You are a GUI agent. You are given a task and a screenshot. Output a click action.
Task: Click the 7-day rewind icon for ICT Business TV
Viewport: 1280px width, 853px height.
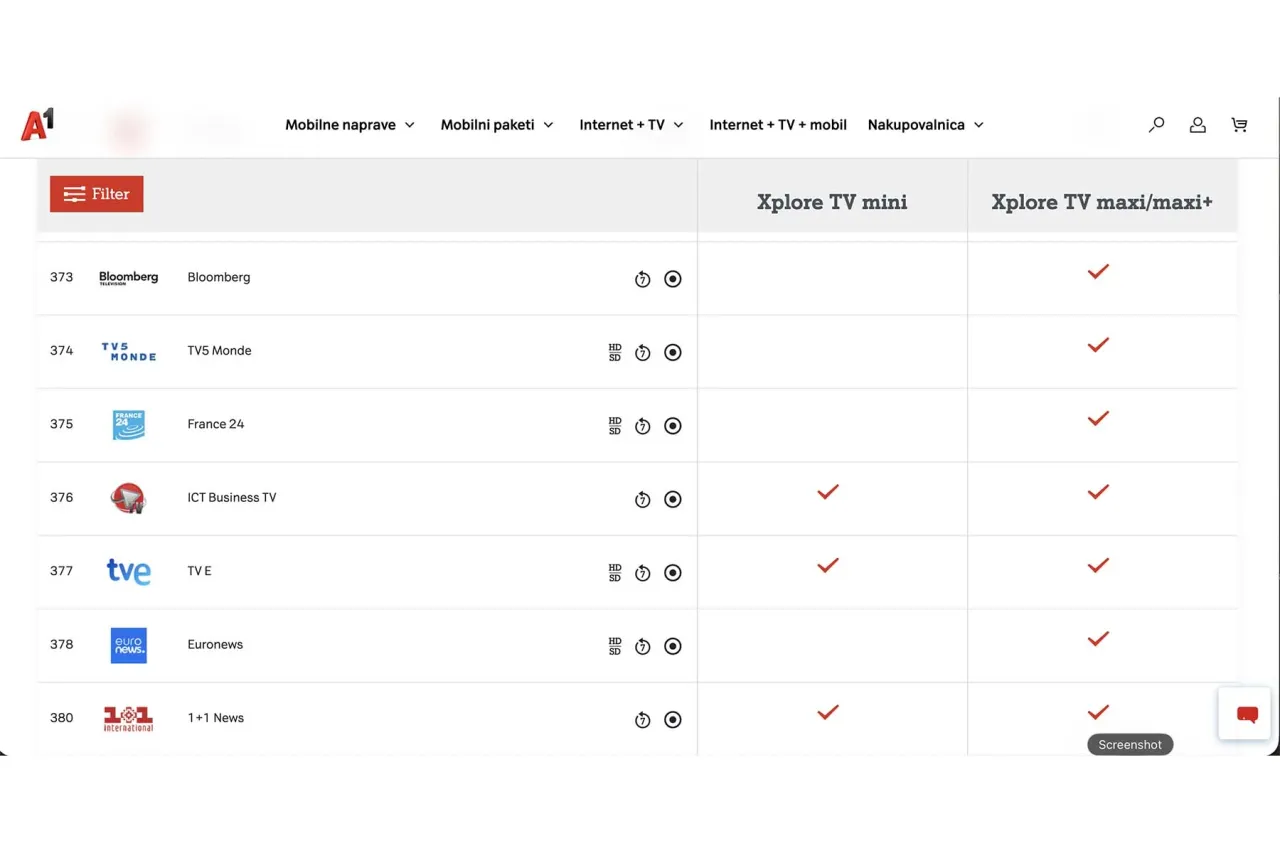(643, 499)
